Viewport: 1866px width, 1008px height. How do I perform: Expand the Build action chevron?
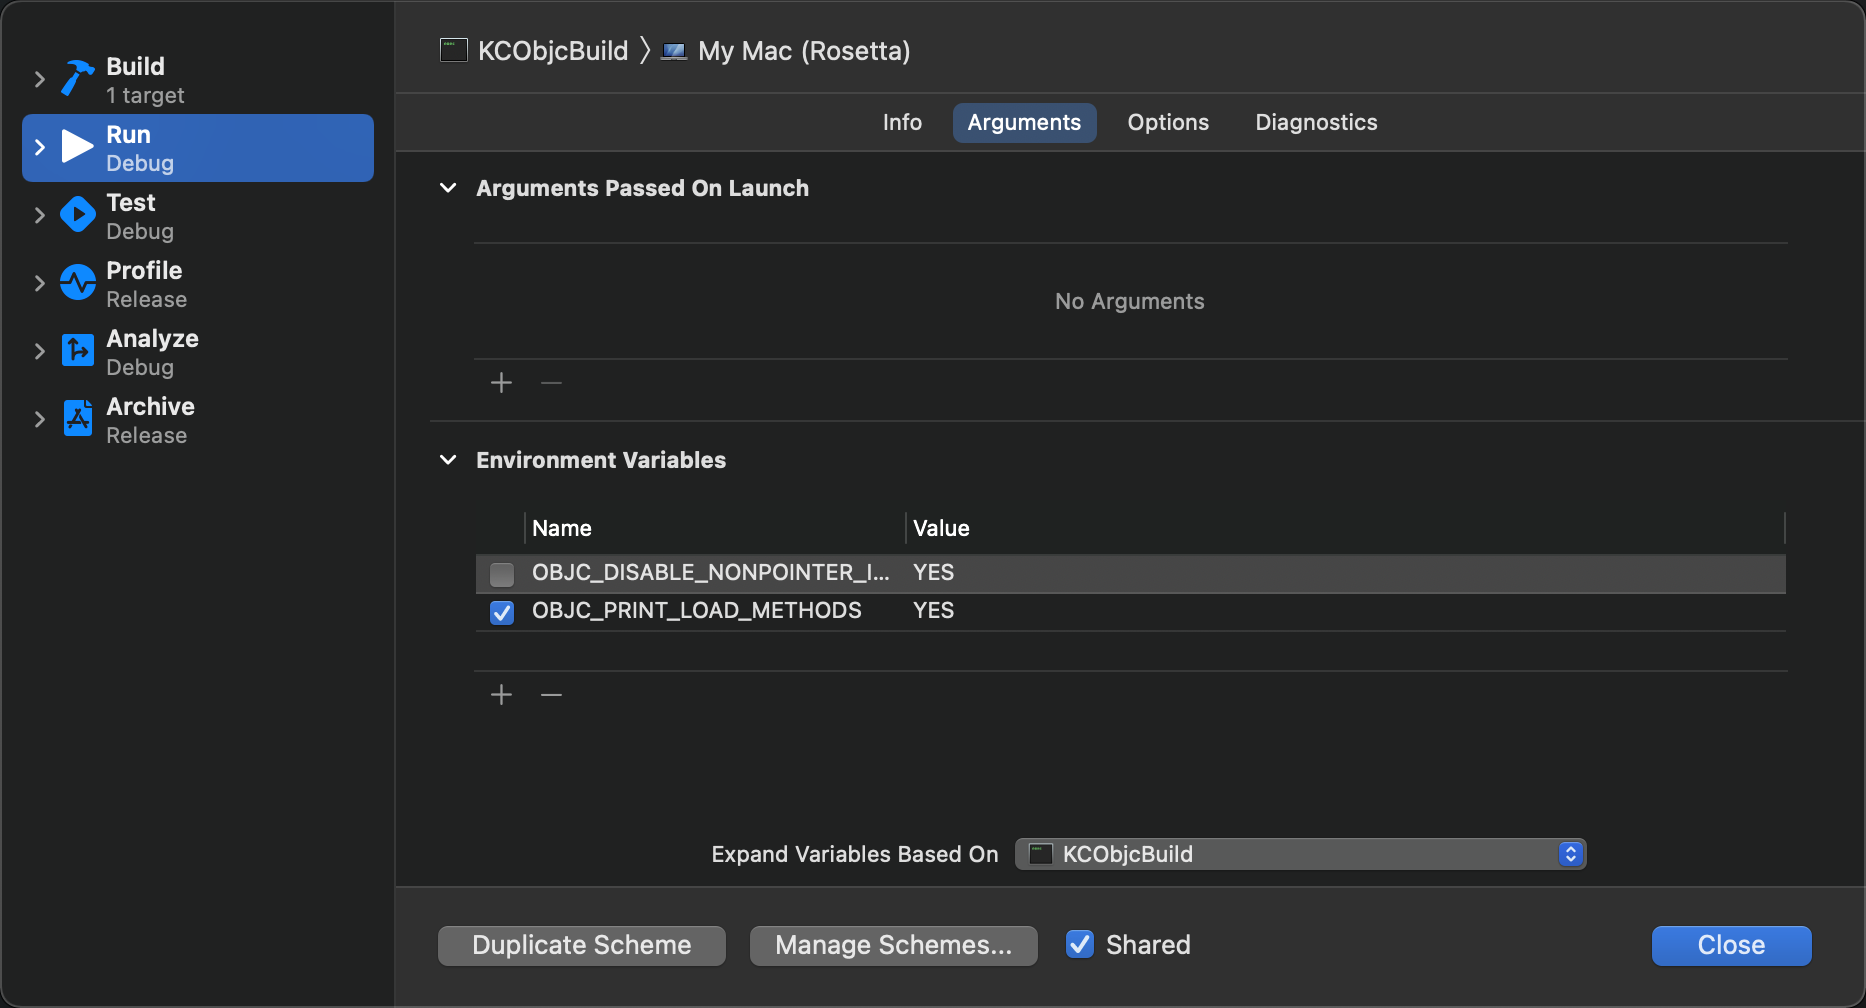coord(39,79)
